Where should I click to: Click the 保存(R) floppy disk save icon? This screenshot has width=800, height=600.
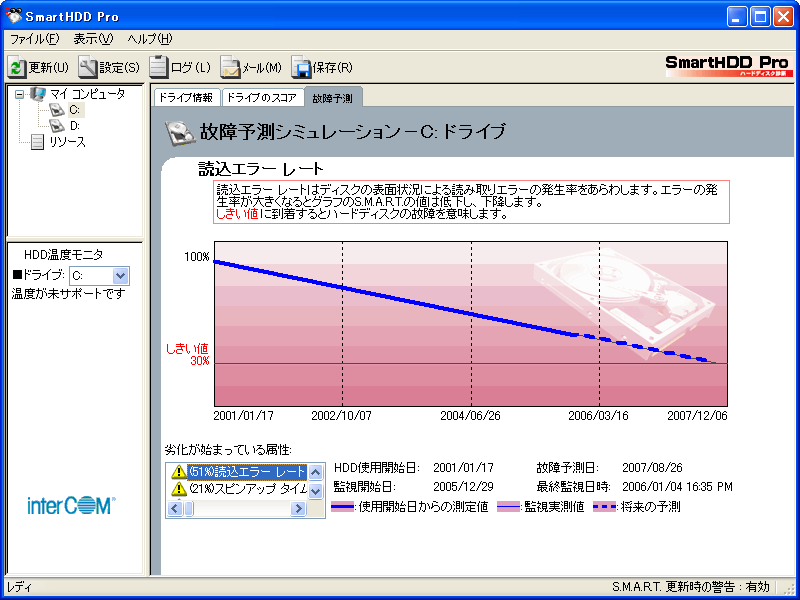tap(301, 67)
